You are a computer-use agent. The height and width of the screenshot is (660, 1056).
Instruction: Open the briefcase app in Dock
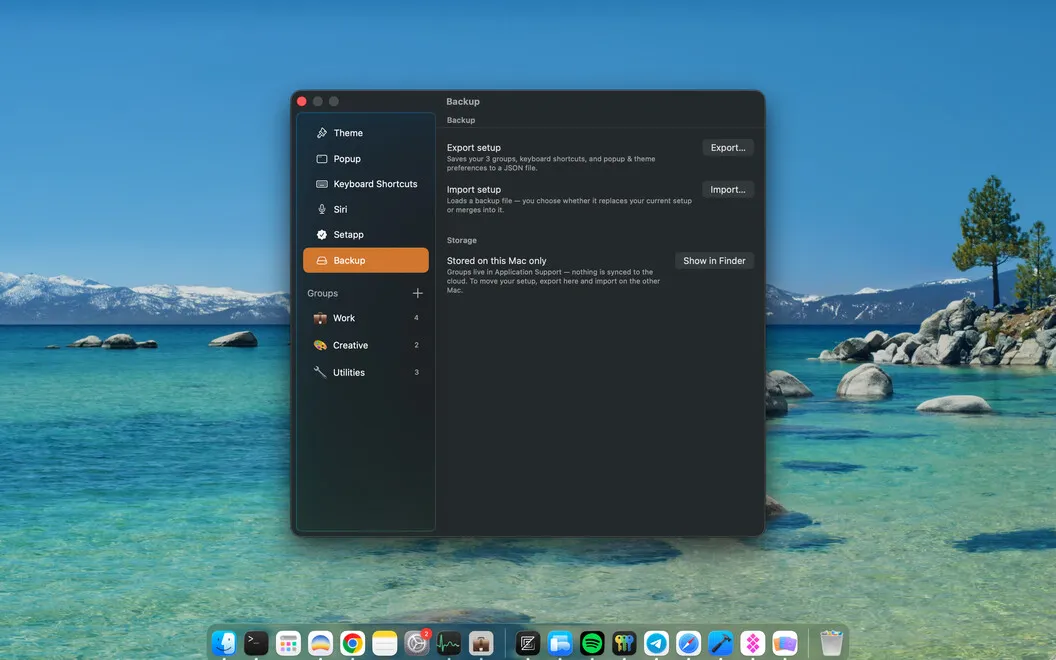point(481,643)
